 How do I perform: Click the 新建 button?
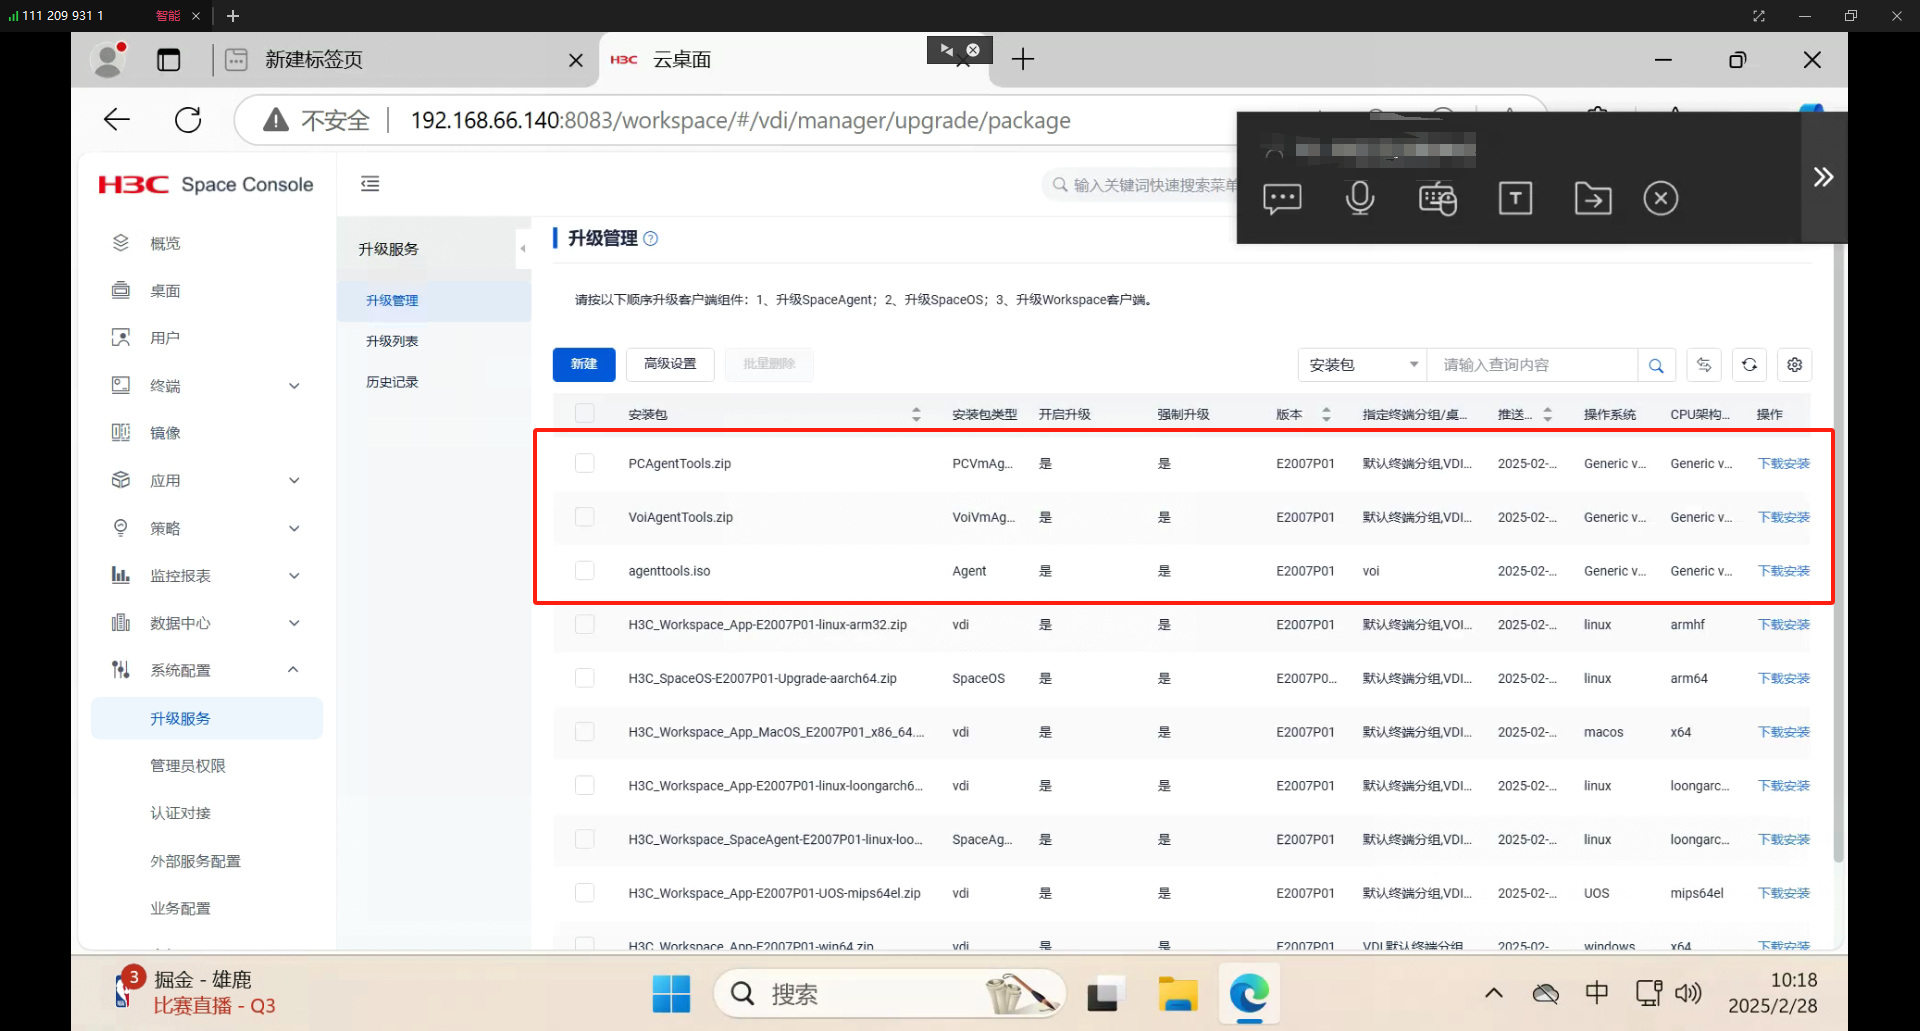pyautogui.click(x=584, y=364)
